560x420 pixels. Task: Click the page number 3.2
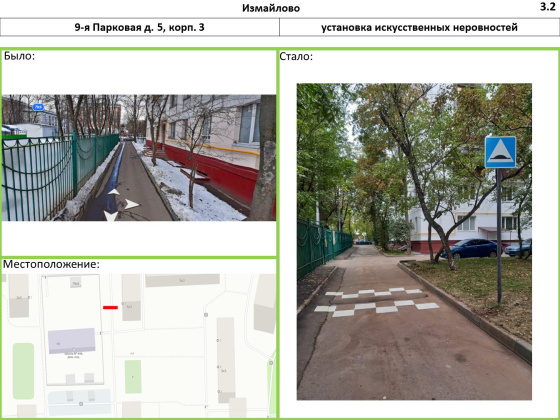coord(547,7)
